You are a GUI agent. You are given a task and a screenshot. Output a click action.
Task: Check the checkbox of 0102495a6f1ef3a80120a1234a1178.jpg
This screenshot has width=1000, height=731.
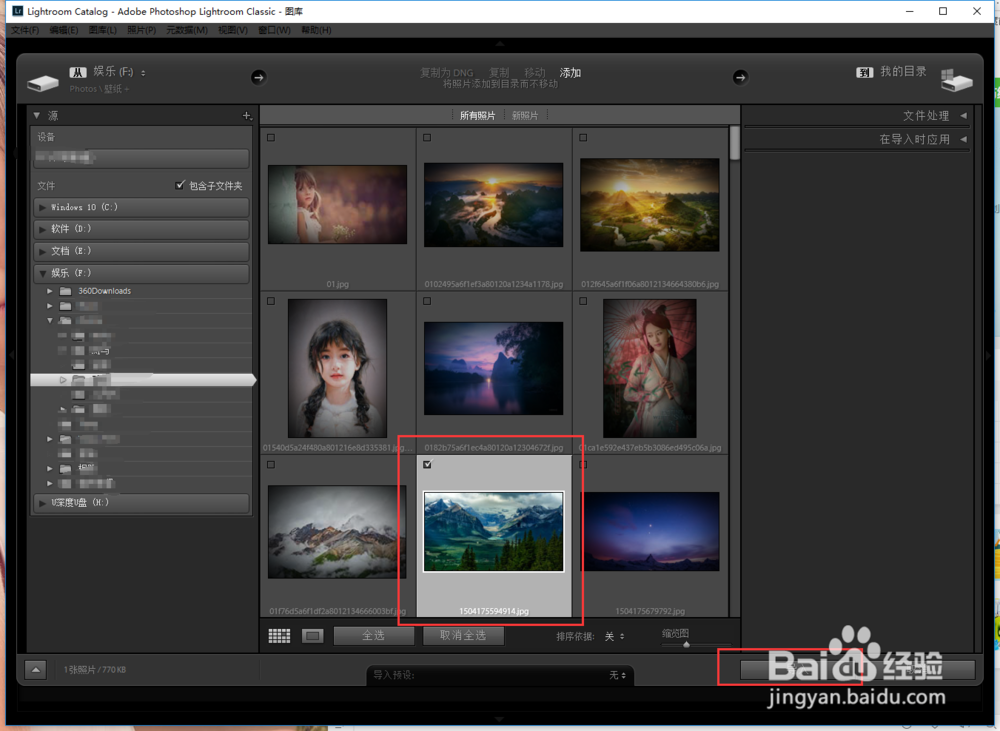427,138
